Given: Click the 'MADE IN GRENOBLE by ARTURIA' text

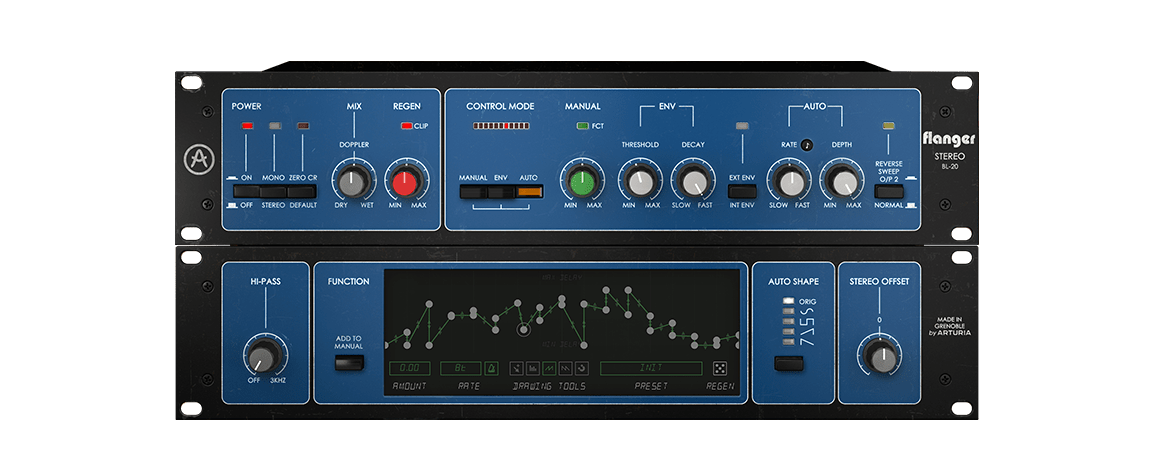Looking at the screenshot, I should 949,326.
